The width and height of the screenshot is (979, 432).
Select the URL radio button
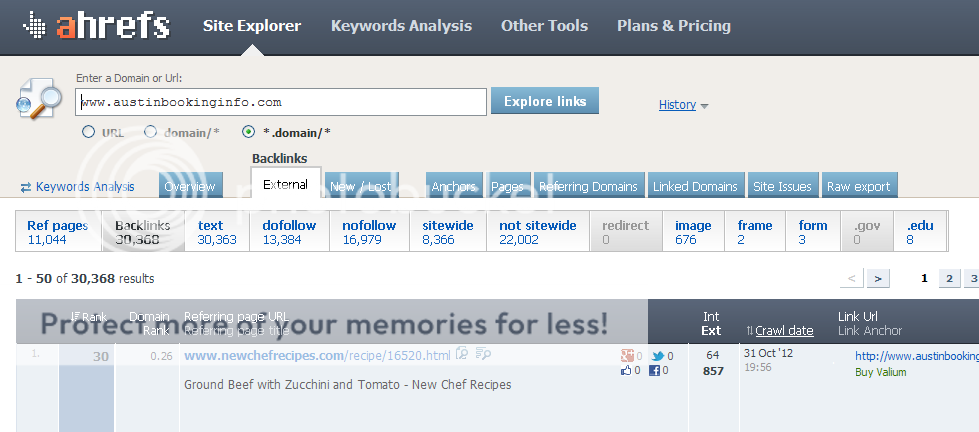point(89,132)
